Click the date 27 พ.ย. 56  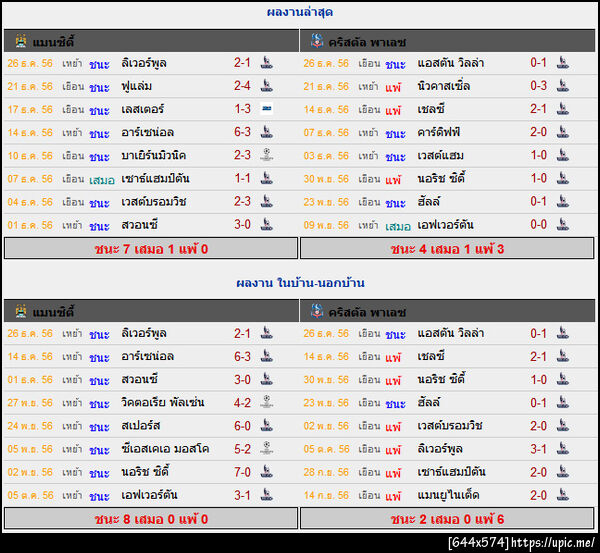tap(30, 403)
